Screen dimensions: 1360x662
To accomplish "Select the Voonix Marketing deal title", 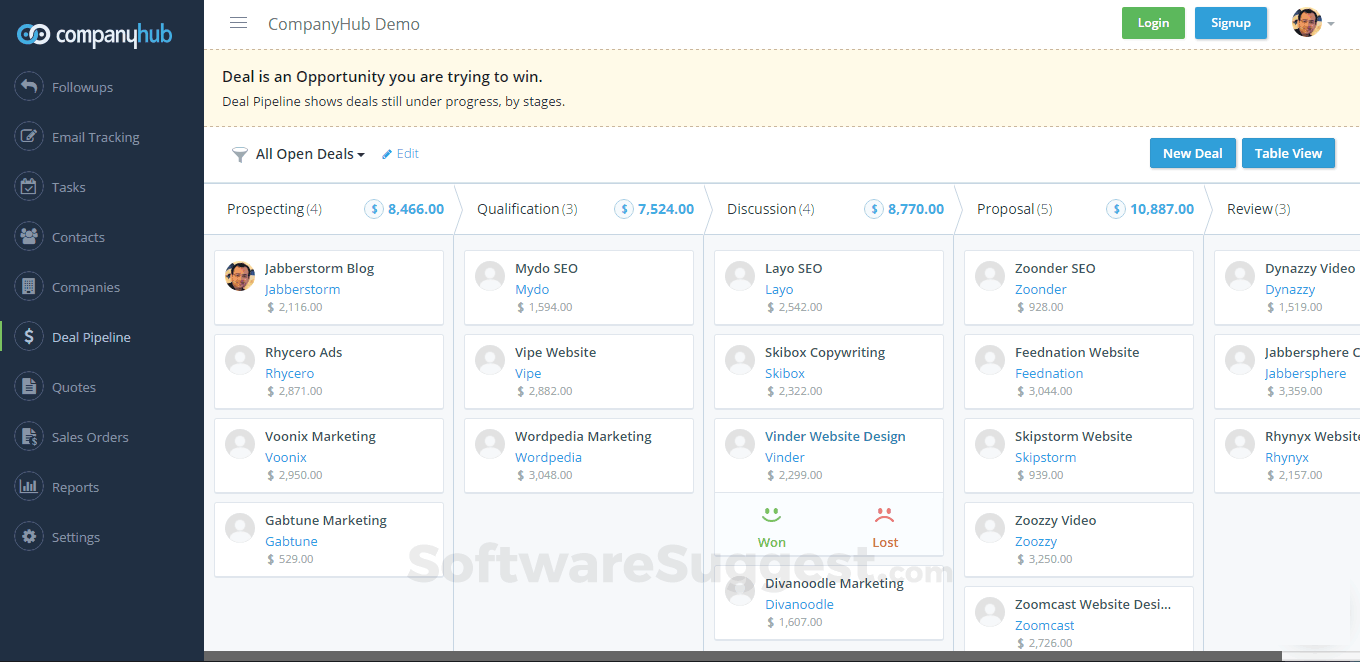I will (320, 436).
